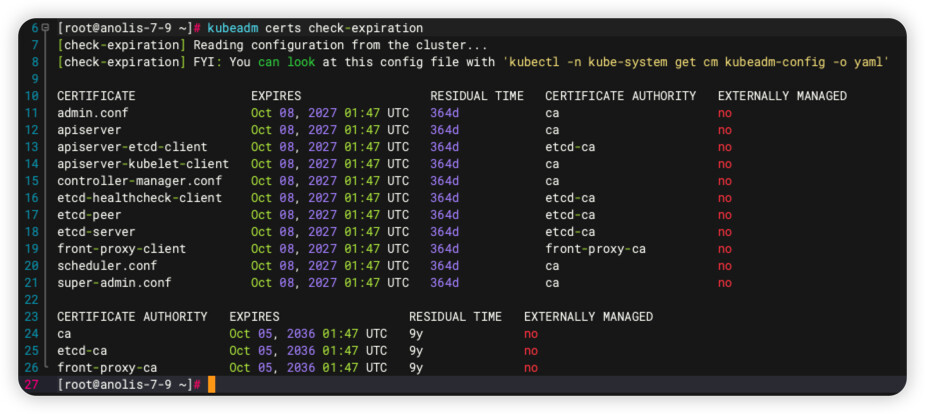The width and height of the screenshot is (925, 414).
Task: Select 'apiserver-etcd-client' certificate name
Action: 132,147
